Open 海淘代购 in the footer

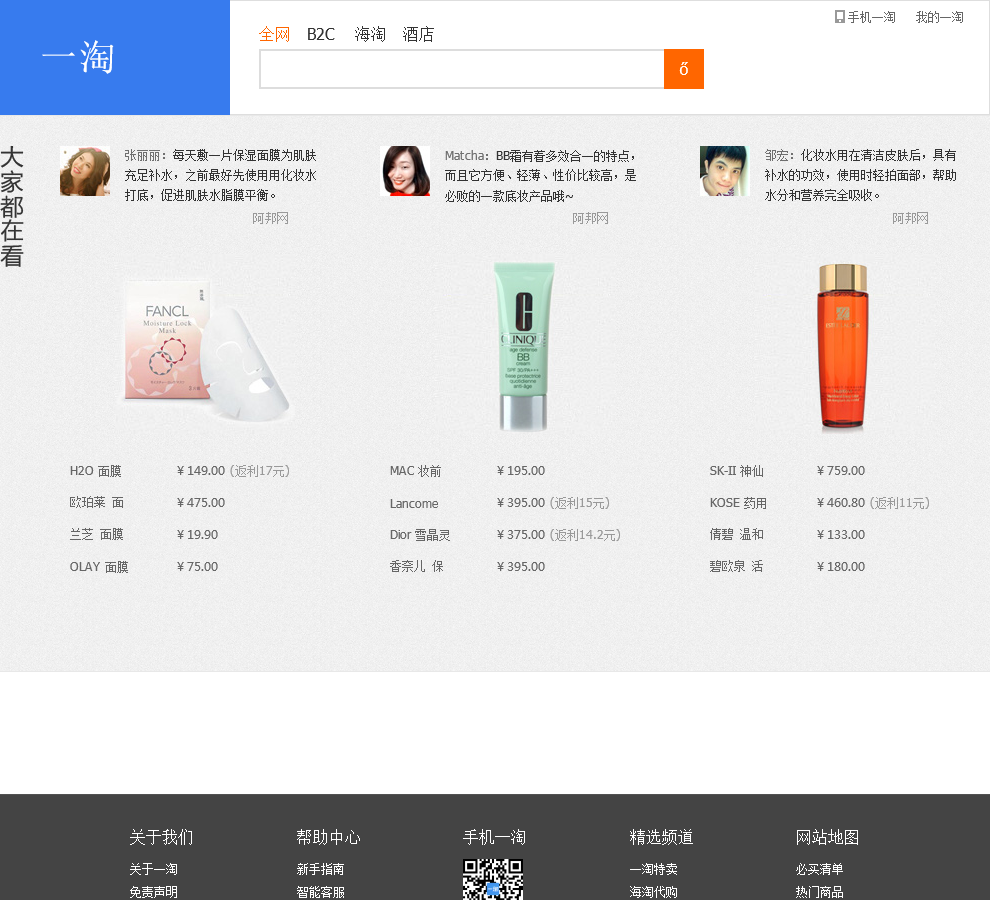(x=653, y=892)
